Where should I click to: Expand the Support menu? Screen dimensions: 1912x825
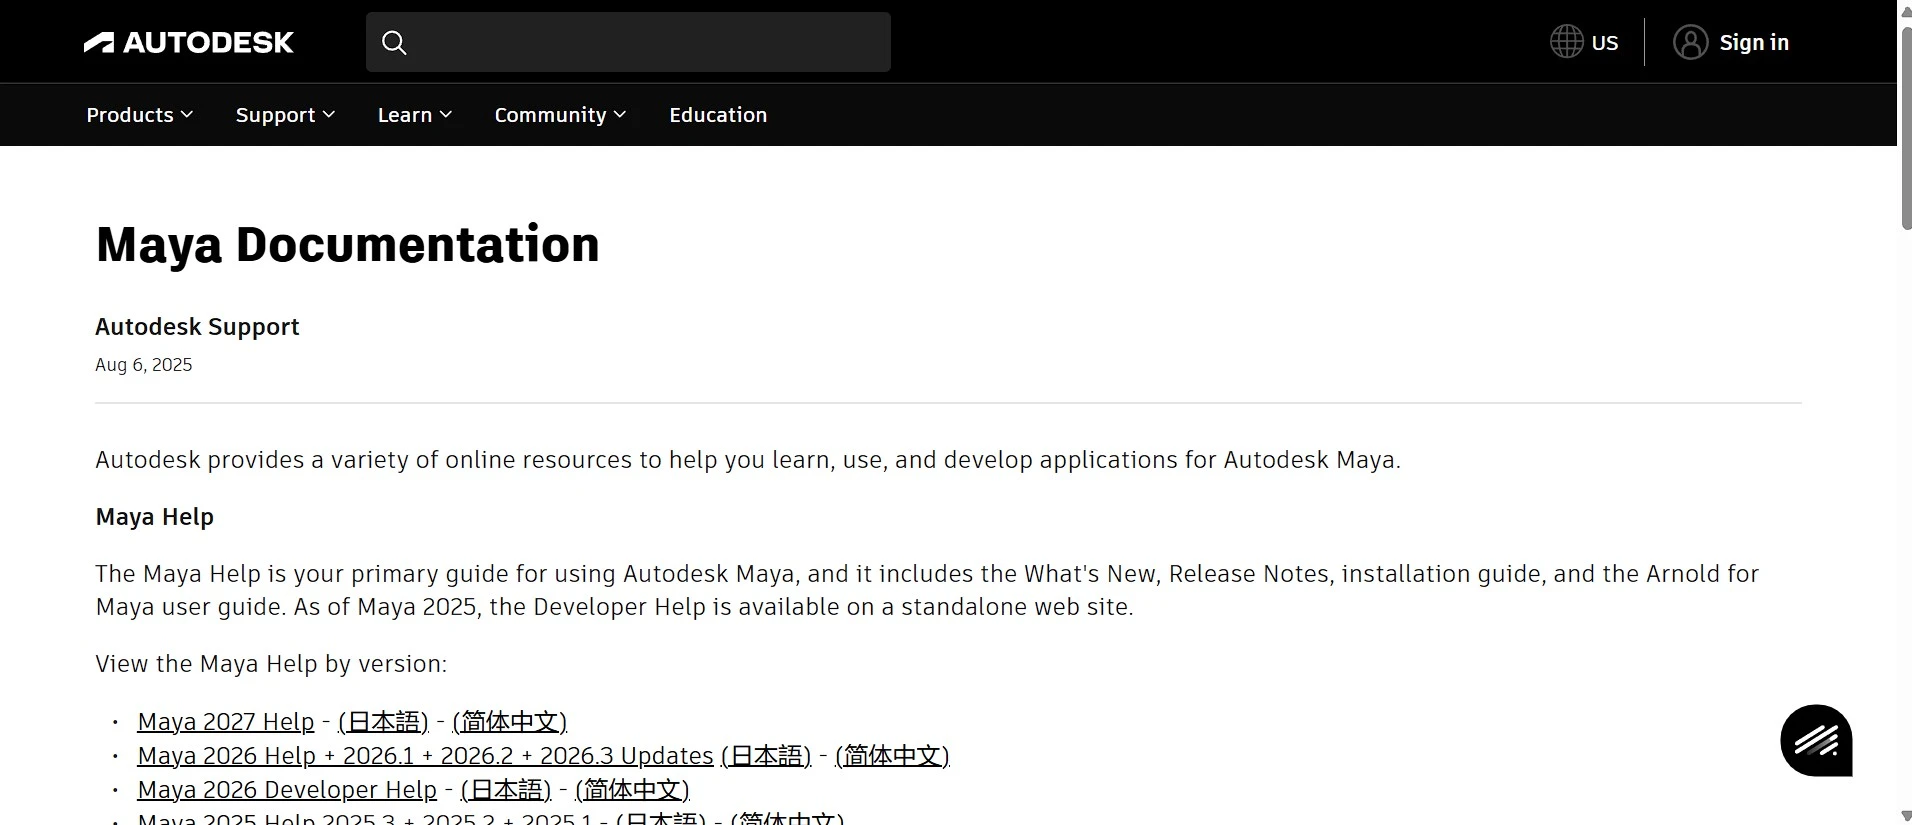285,115
